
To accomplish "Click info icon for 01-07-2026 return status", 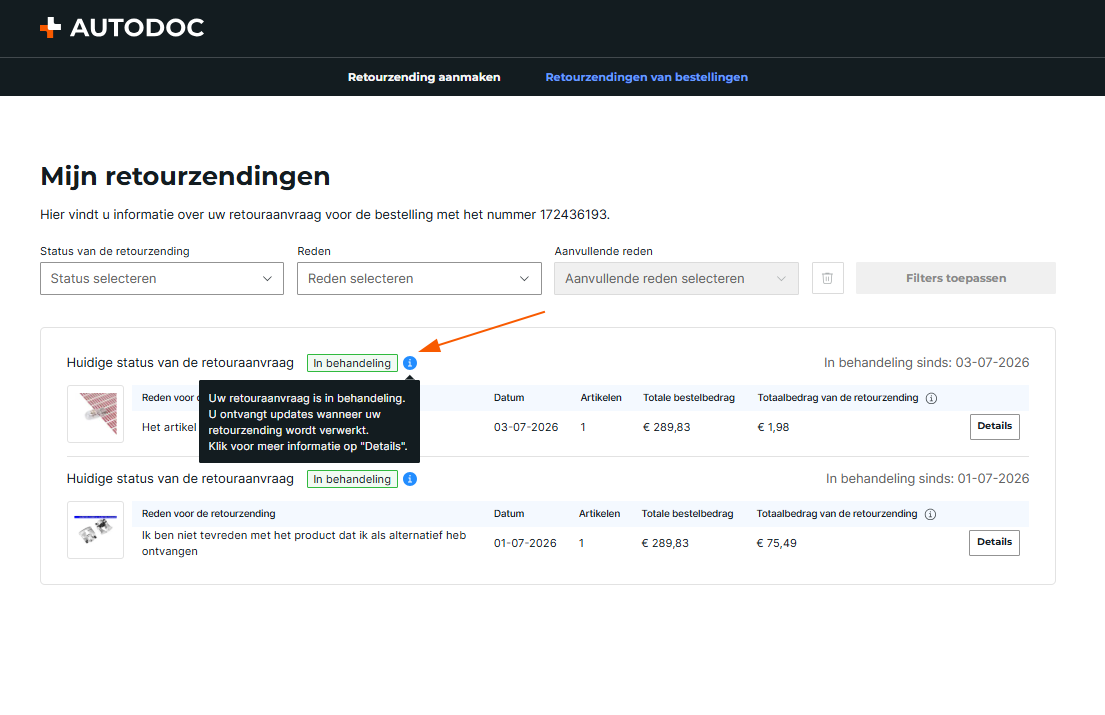I will click(410, 479).
